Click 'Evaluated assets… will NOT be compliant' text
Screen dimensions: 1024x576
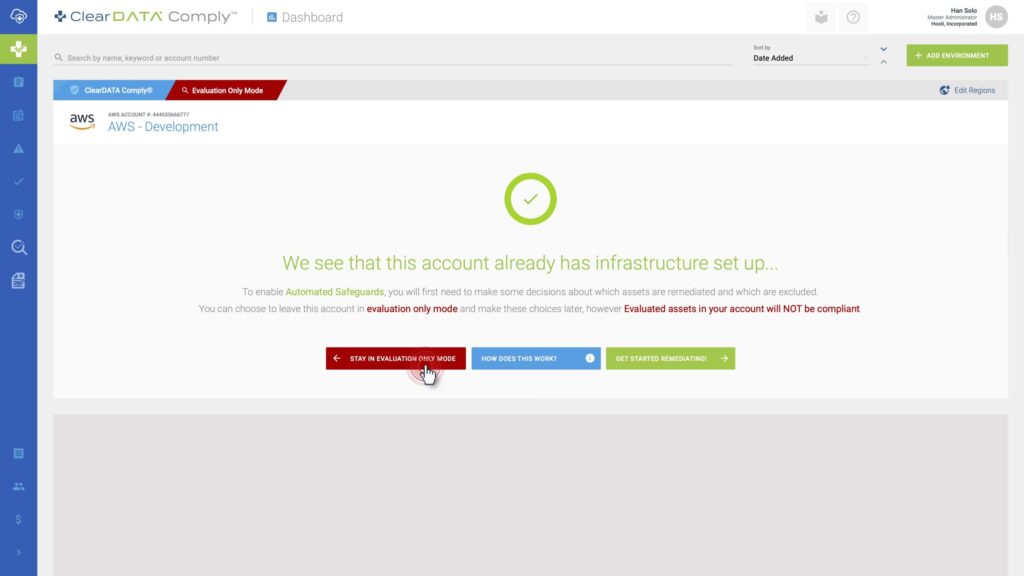coord(742,309)
